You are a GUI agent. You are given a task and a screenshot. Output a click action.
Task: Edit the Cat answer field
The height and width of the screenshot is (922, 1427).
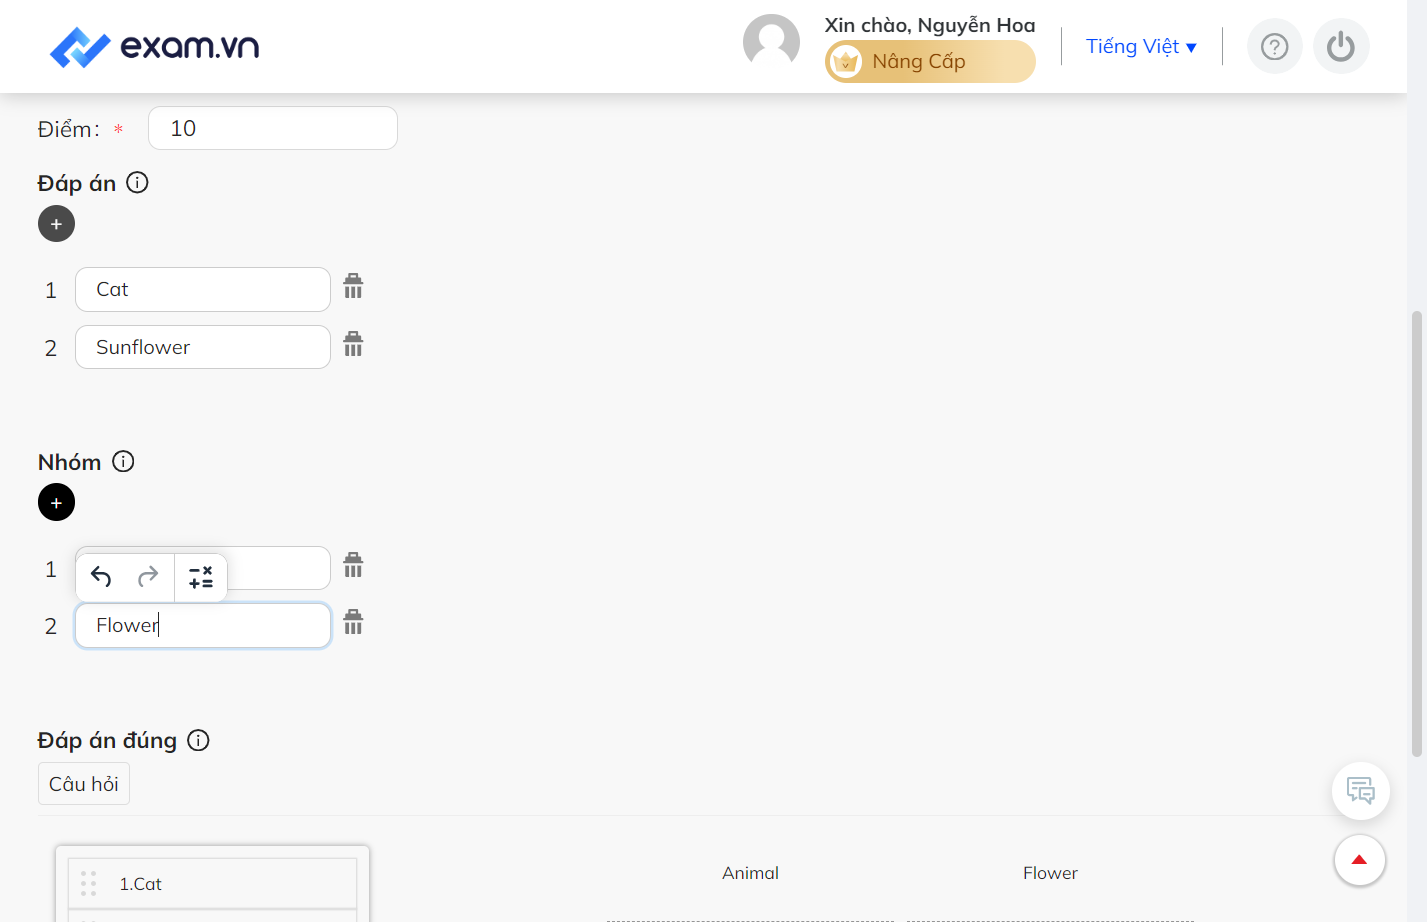tap(203, 289)
